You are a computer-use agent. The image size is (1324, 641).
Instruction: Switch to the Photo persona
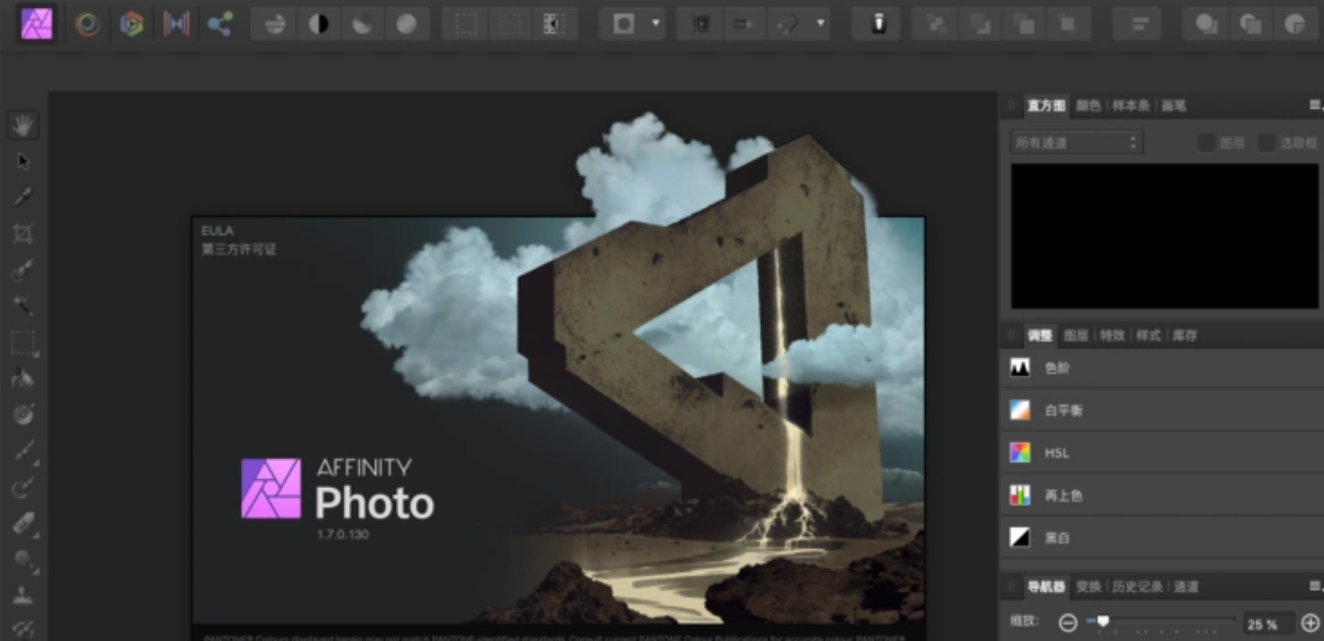pos(37,23)
